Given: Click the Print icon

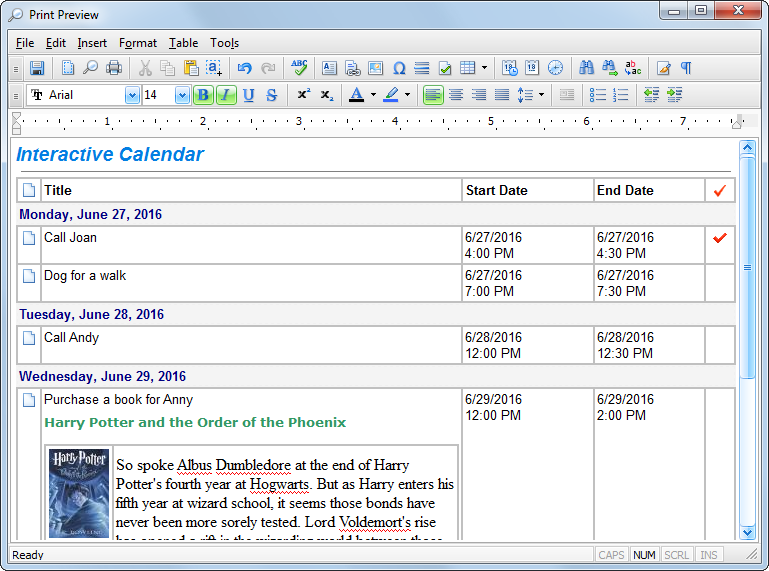Looking at the screenshot, I should pos(114,68).
